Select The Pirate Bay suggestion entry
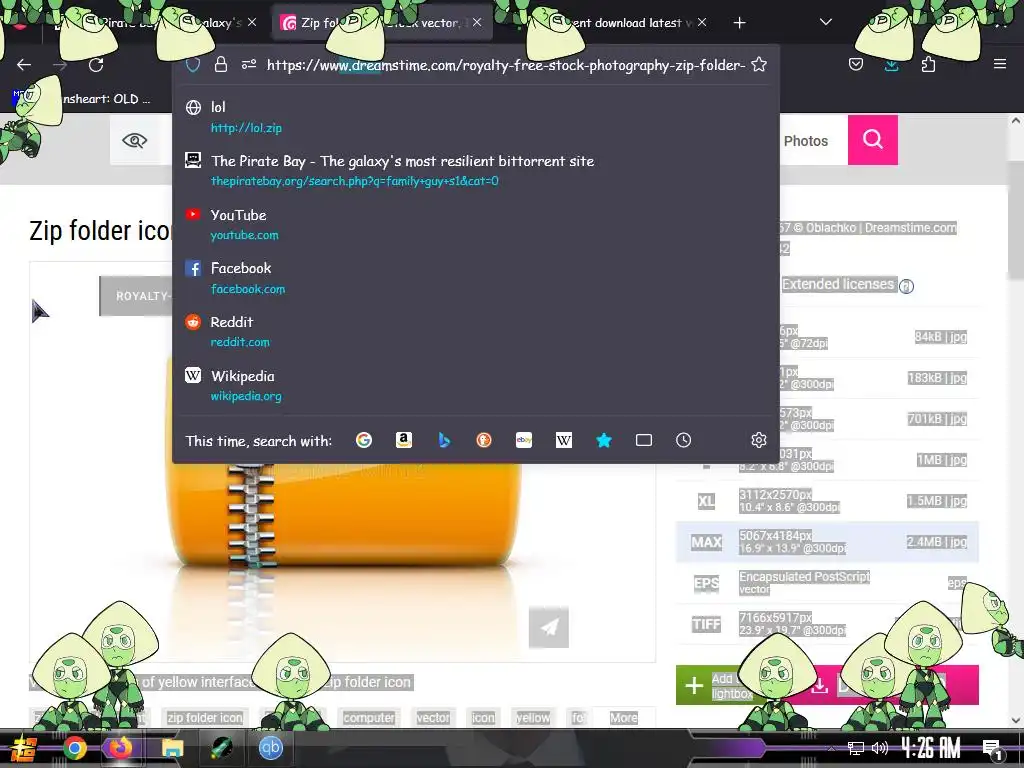Screen dimensions: 1024x768 coord(476,170)
